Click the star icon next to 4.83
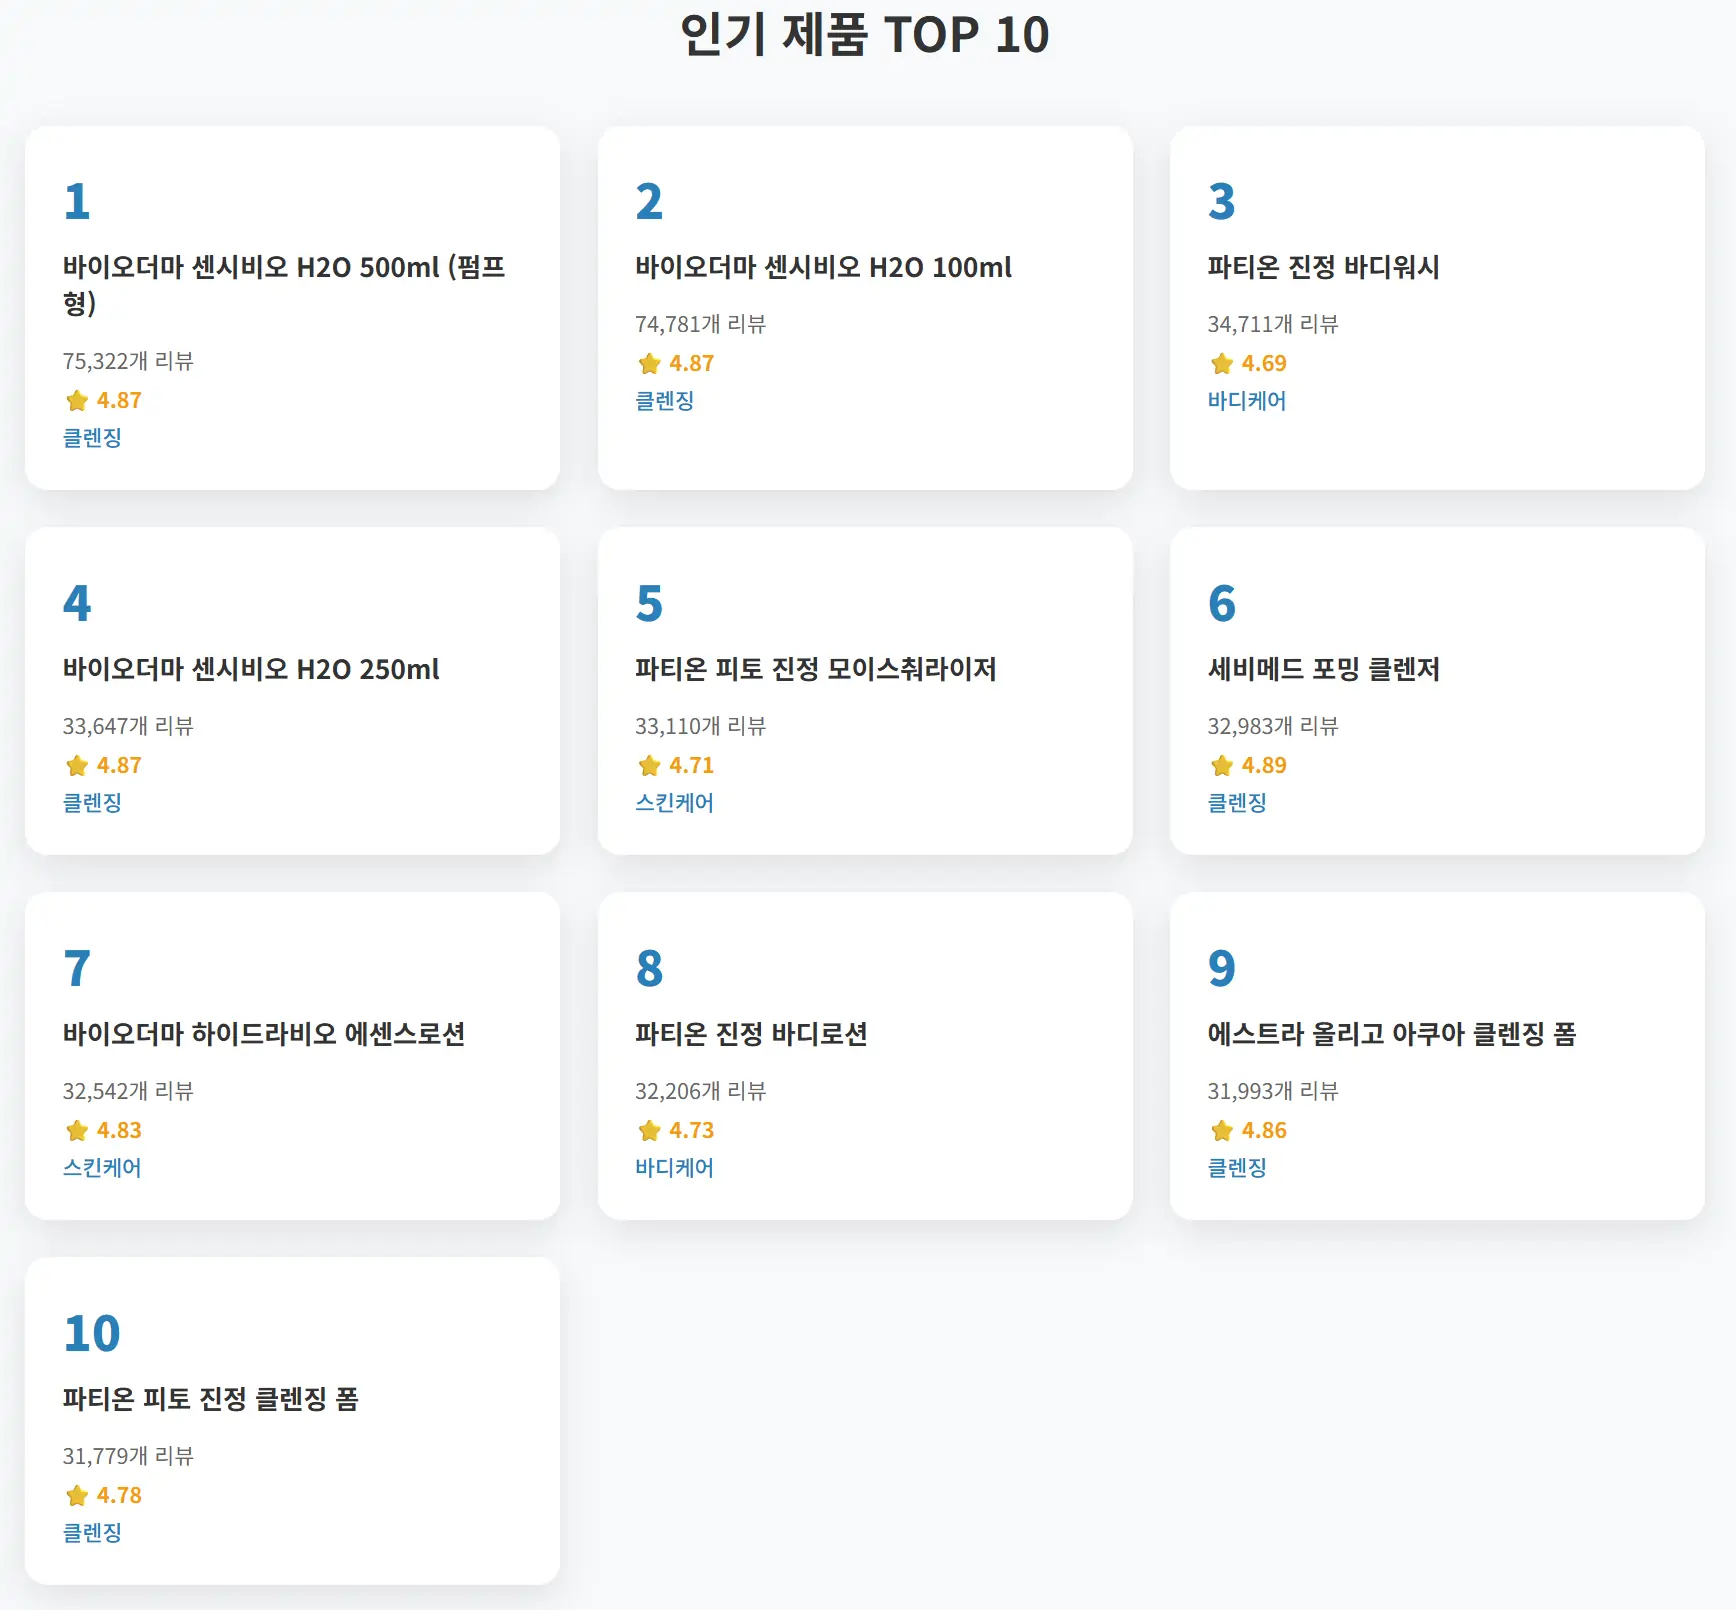 pyautogui.click(x=77, y=1131)
